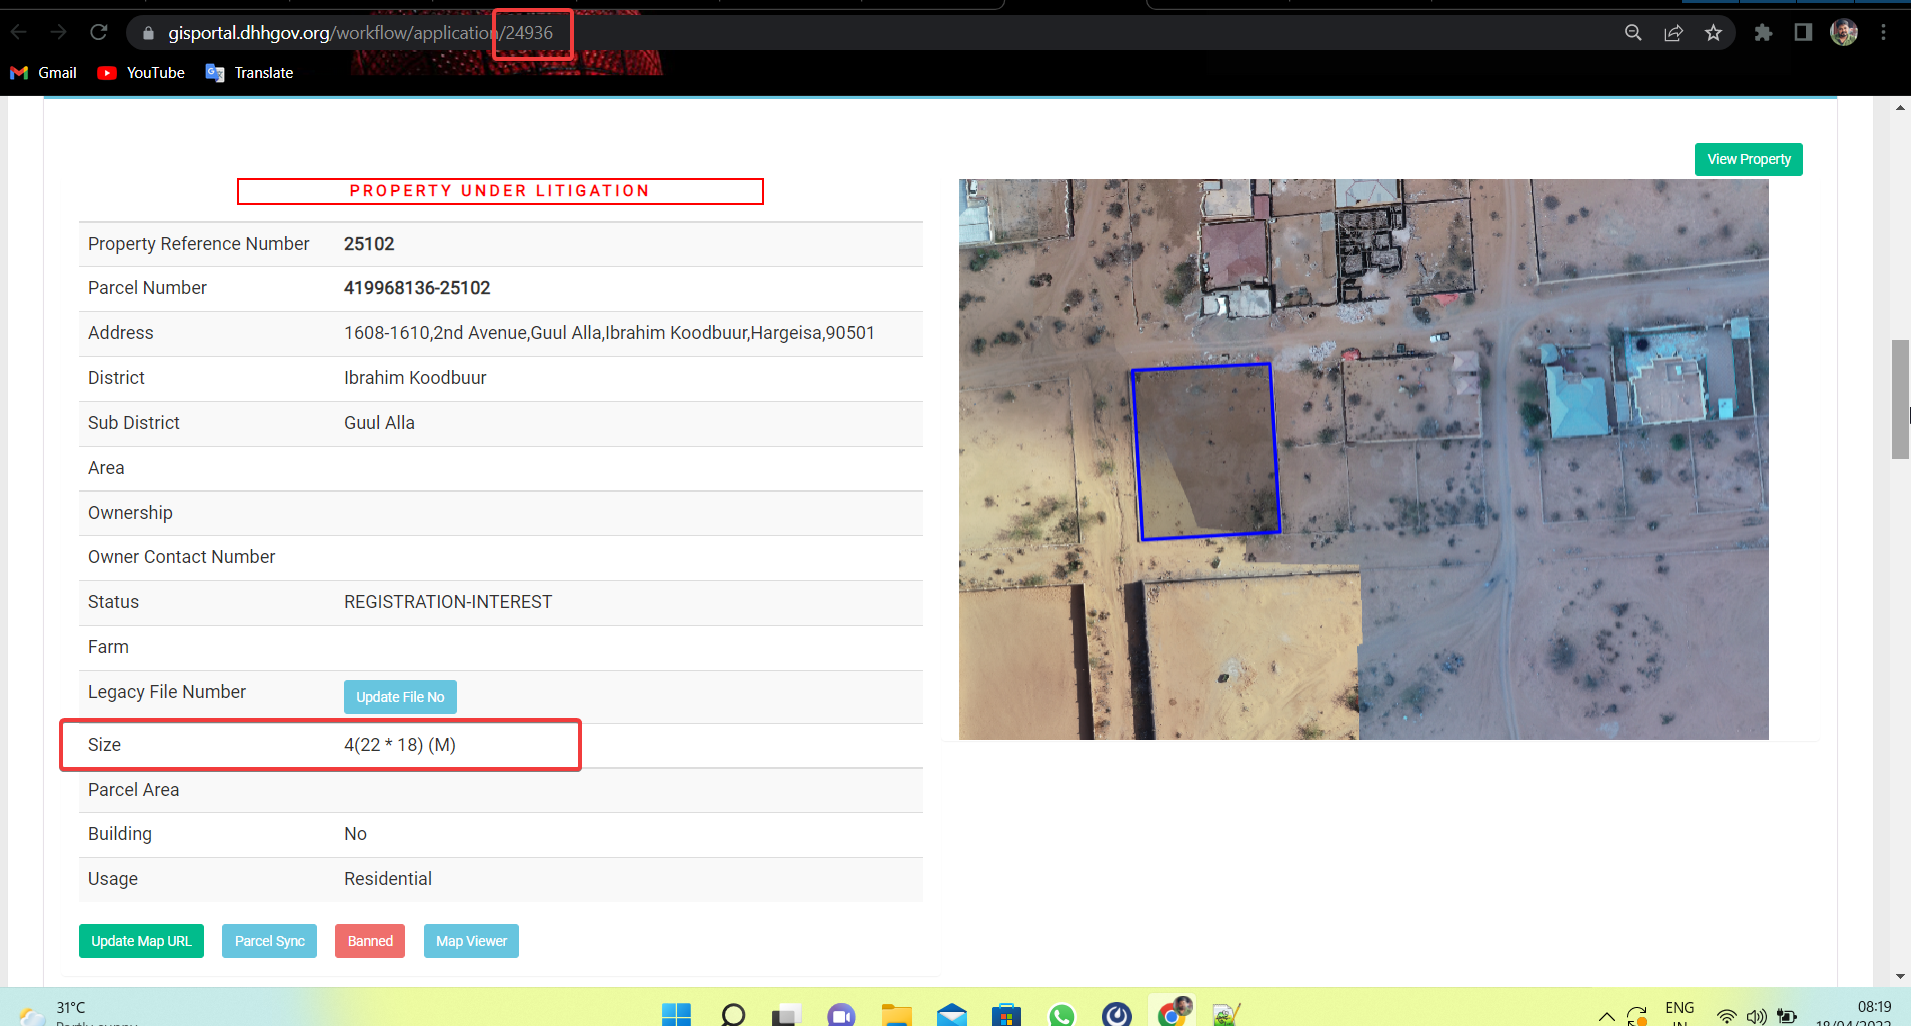Image resolution: width=1911 pixels, height=1026 pixels.
Task: Open the View Property button
Action: coord(1748,159)
